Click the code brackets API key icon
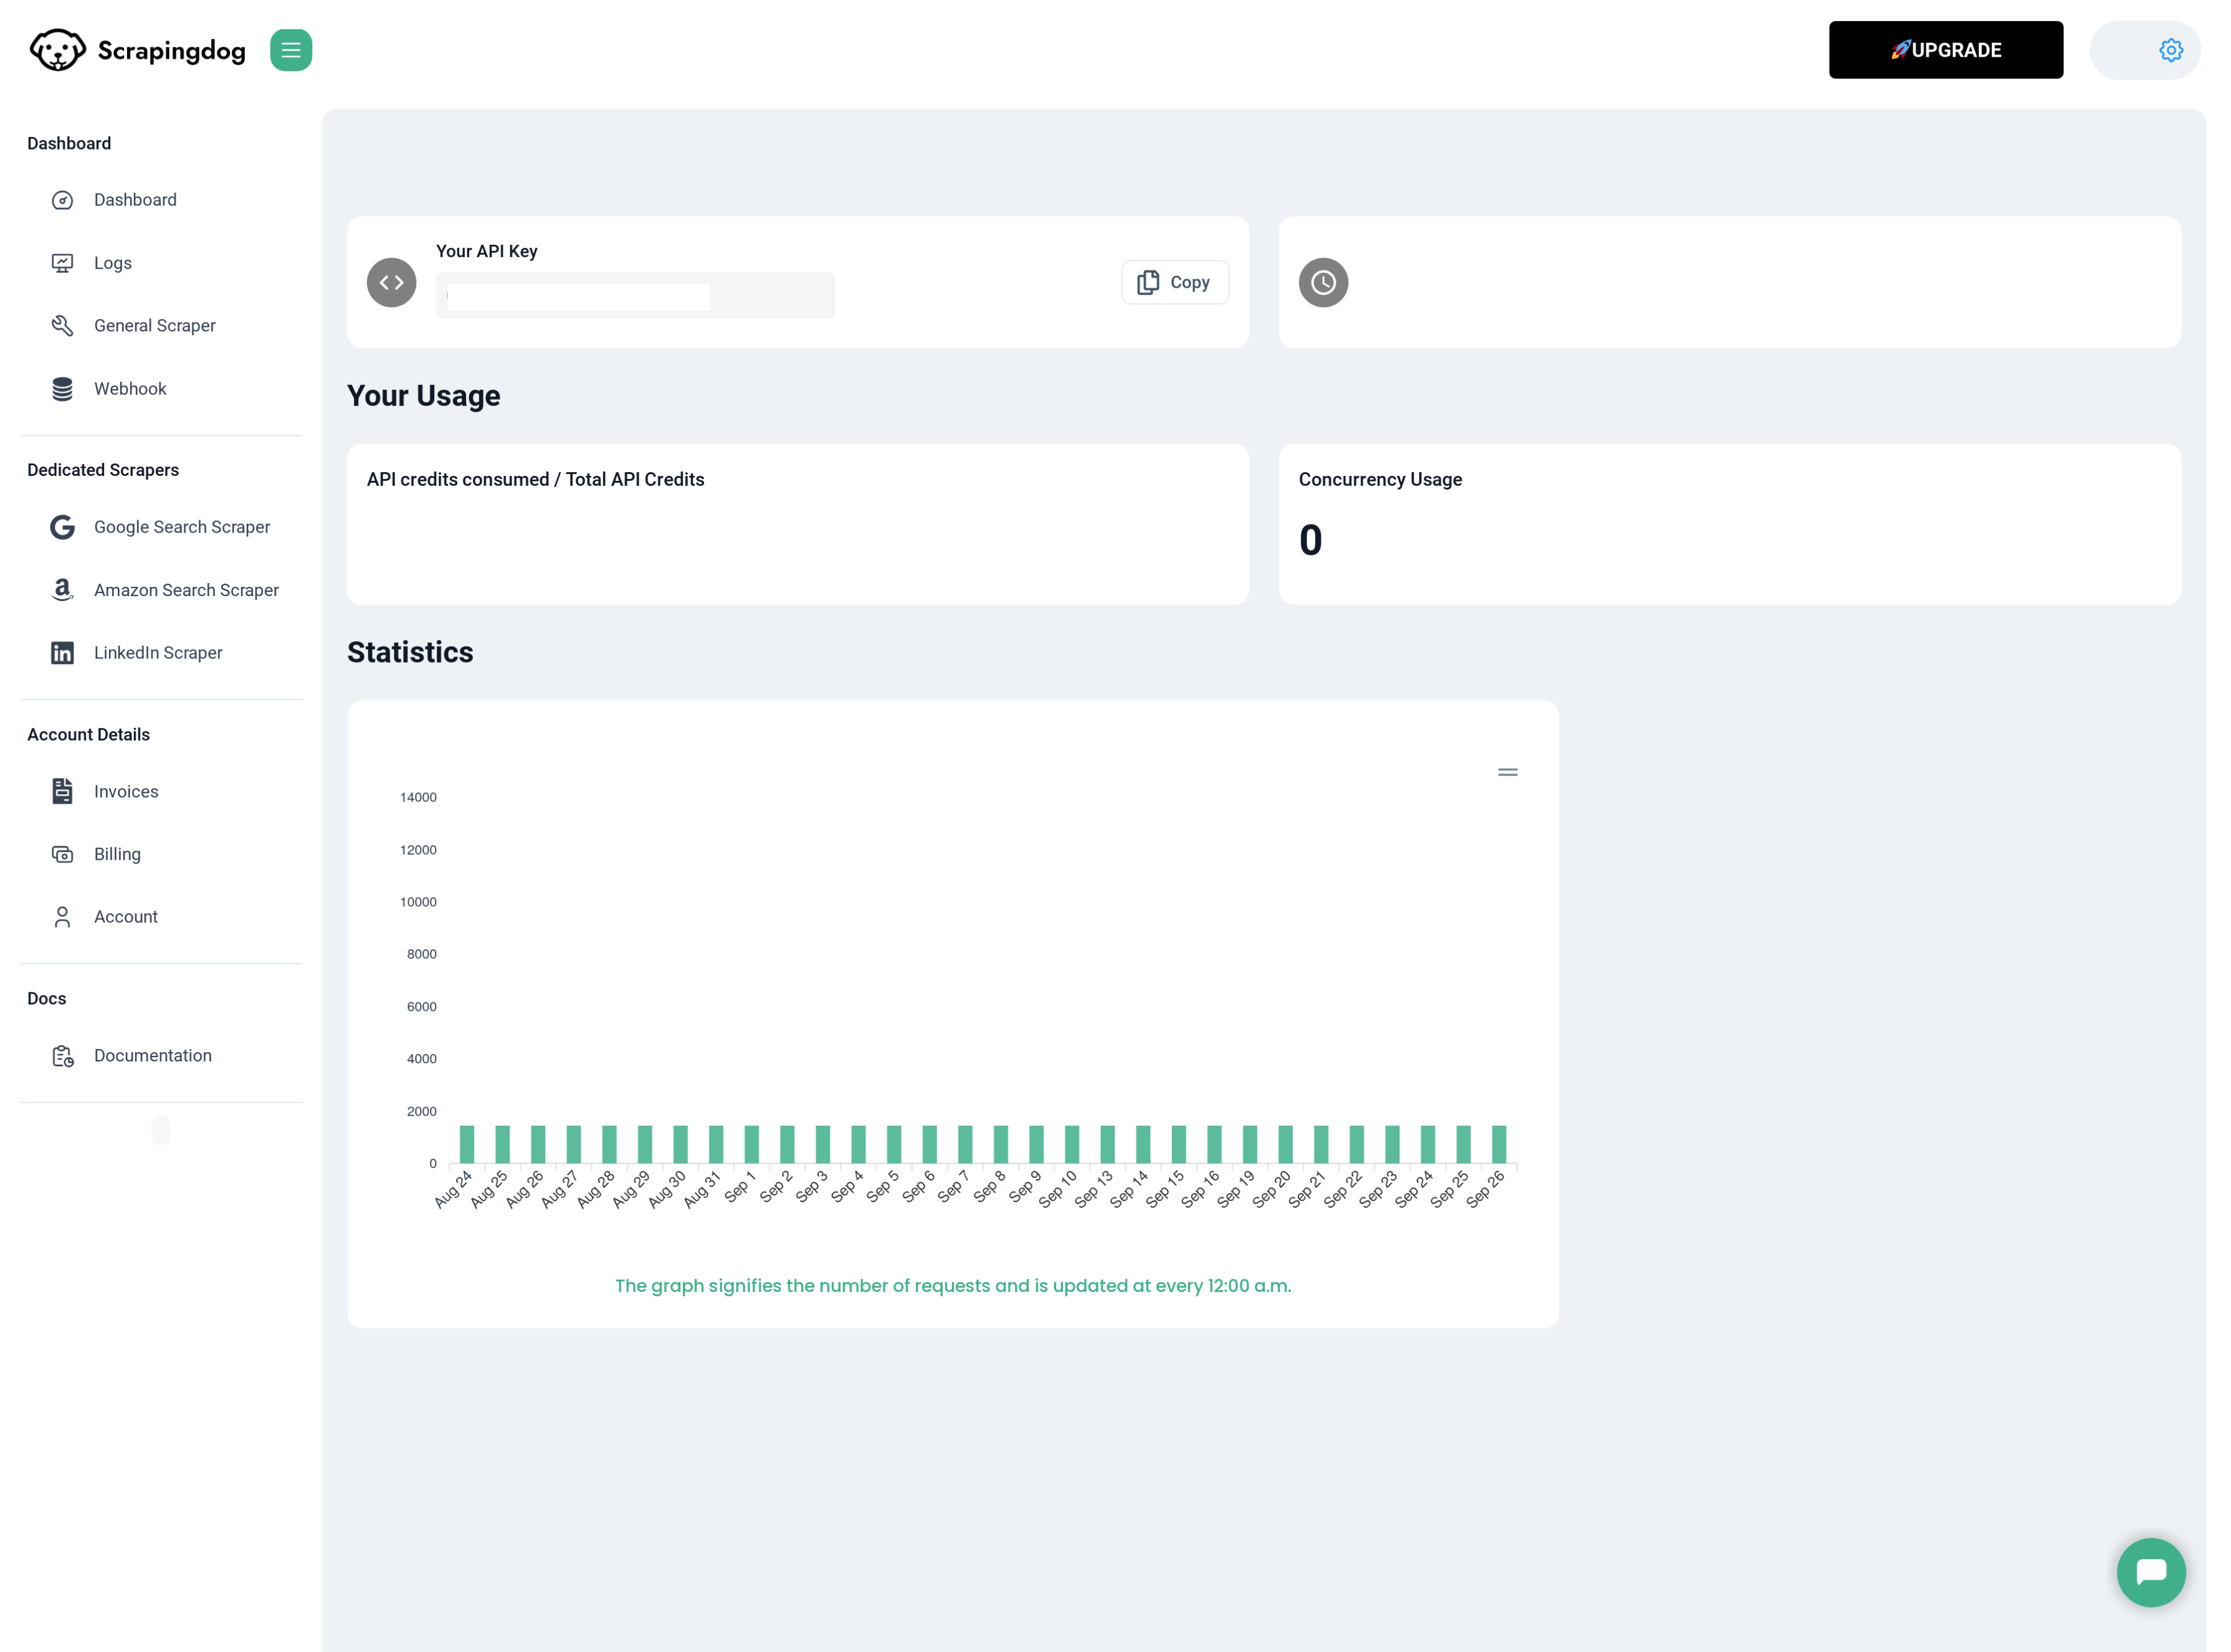This screenshot has width=2231, height=1652. pyautogui.click(x=391, y=283)
